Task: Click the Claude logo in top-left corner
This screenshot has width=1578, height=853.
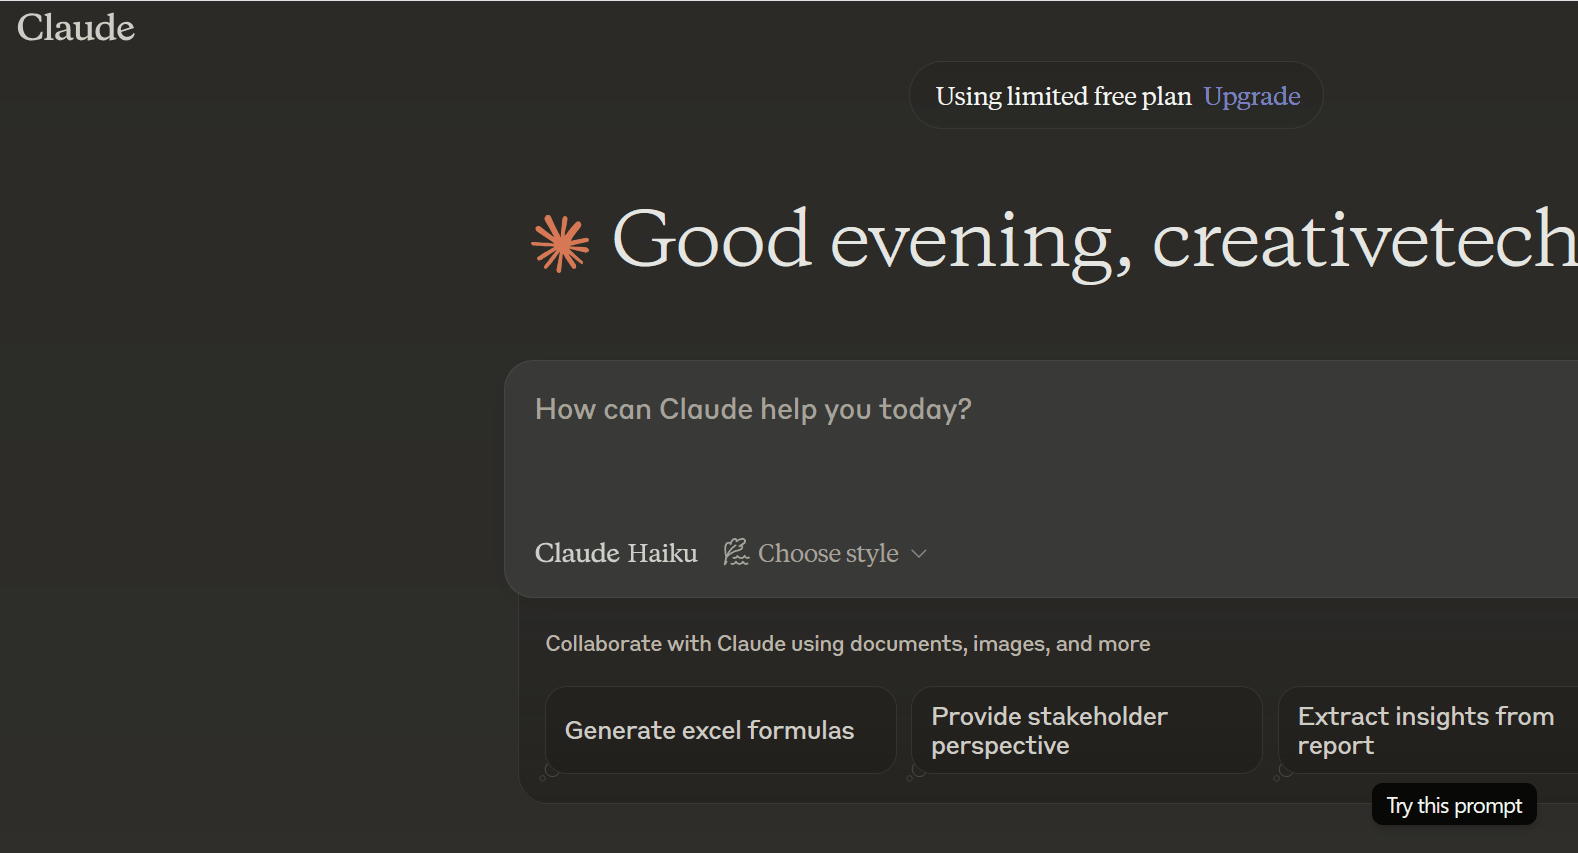Action: pos(76,28)
